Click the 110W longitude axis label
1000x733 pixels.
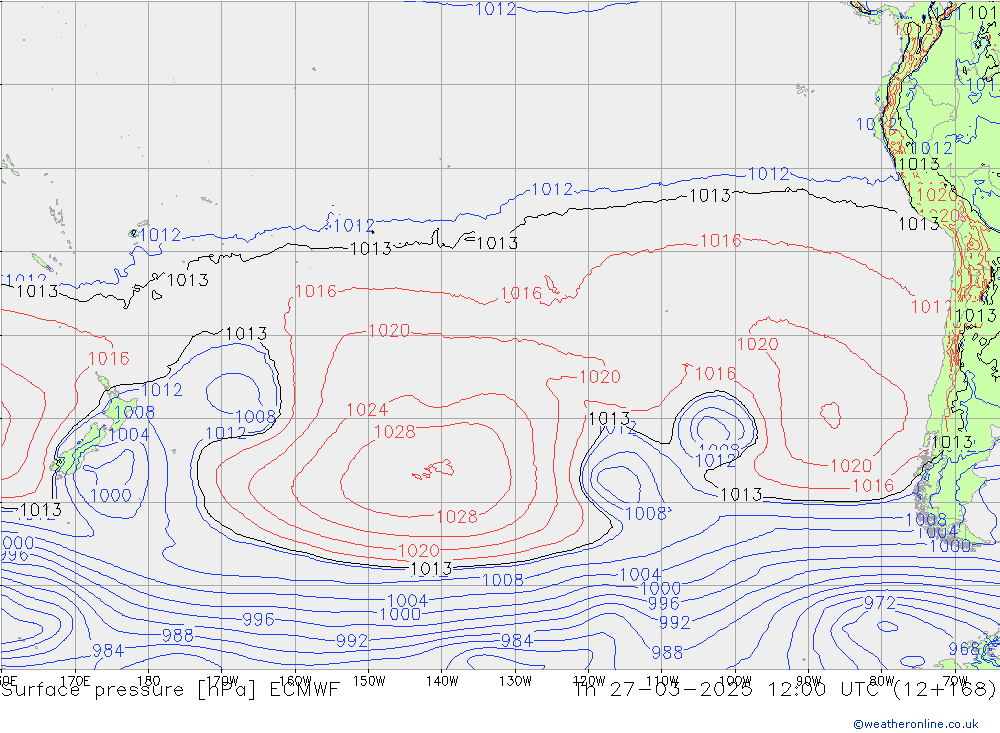pos(662,681)
